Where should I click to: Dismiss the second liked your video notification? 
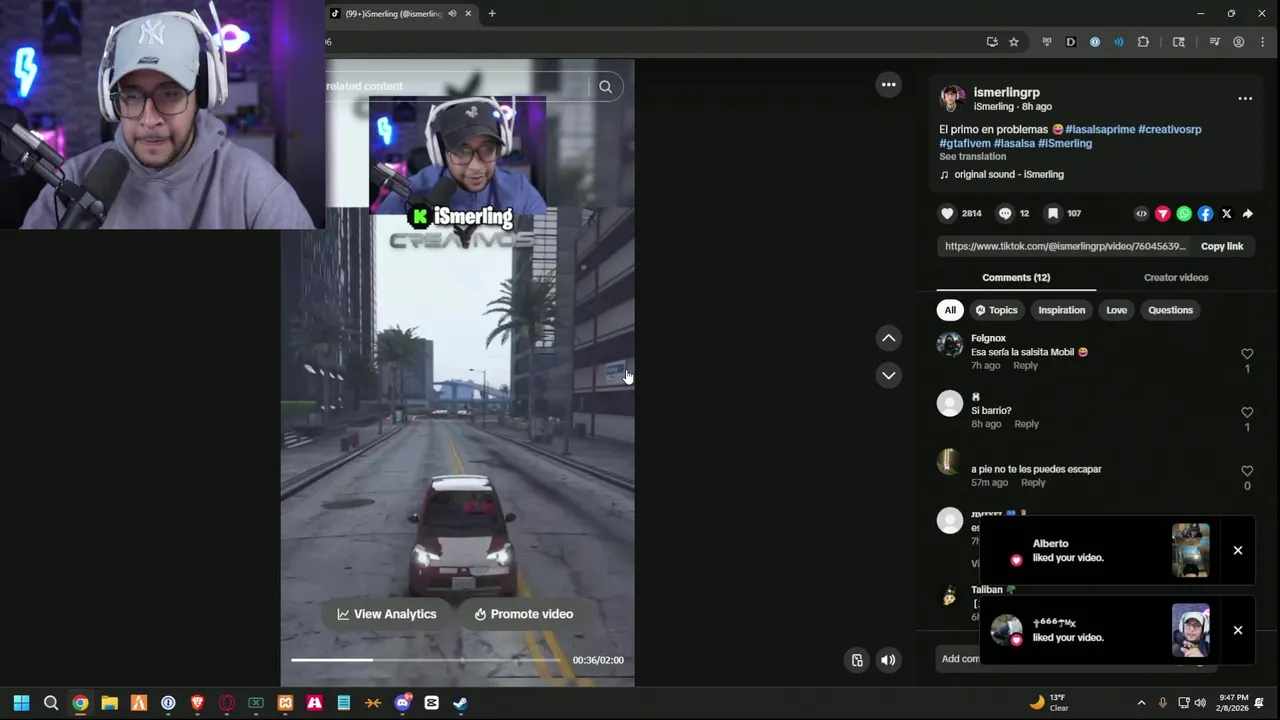[1238, 630]
